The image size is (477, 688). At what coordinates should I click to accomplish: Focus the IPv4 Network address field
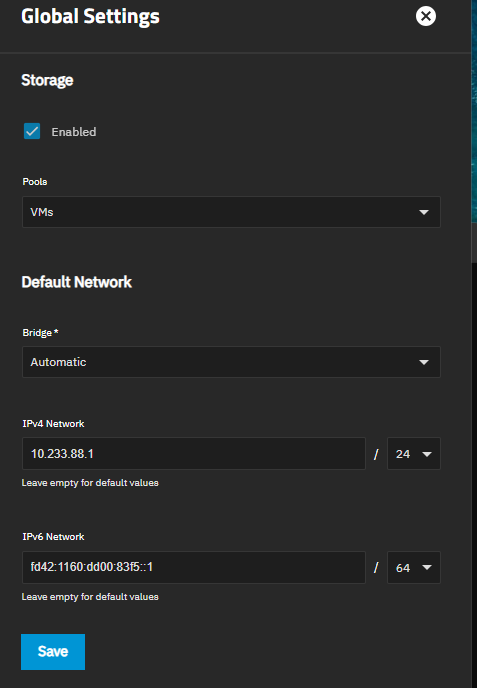[194, 453]
